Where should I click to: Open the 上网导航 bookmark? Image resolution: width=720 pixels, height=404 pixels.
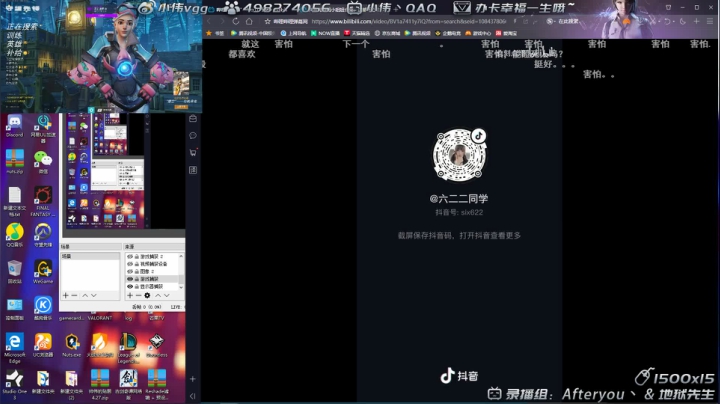(x=293, y=33)
